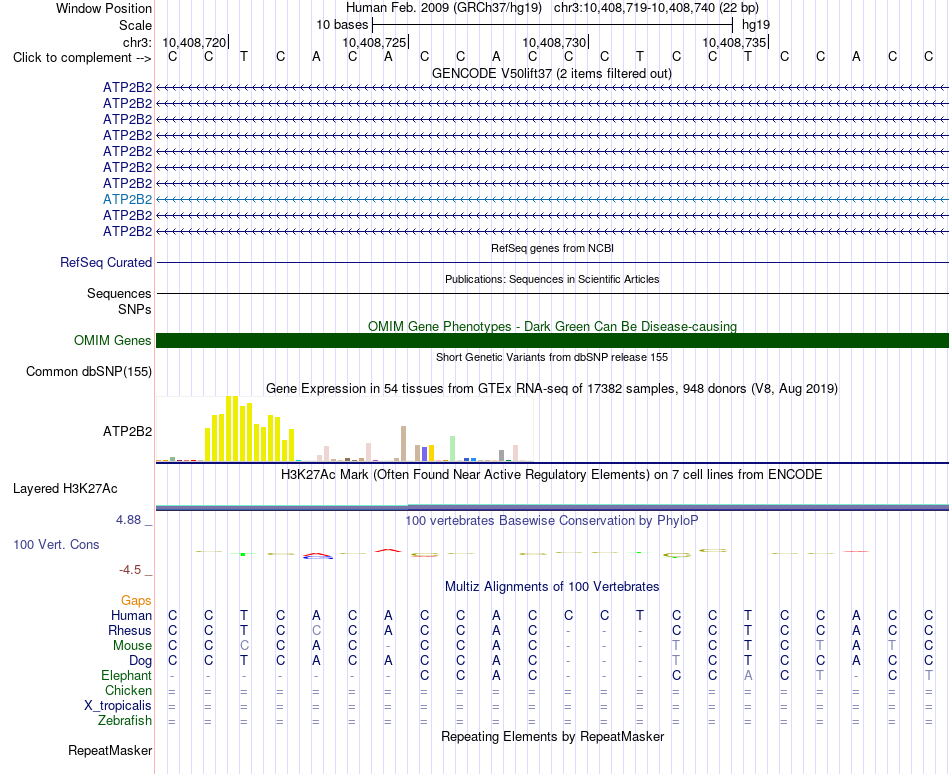Open the RefSeq Curated track label
This screenshot has width=950, height=774.
(105, 262)
